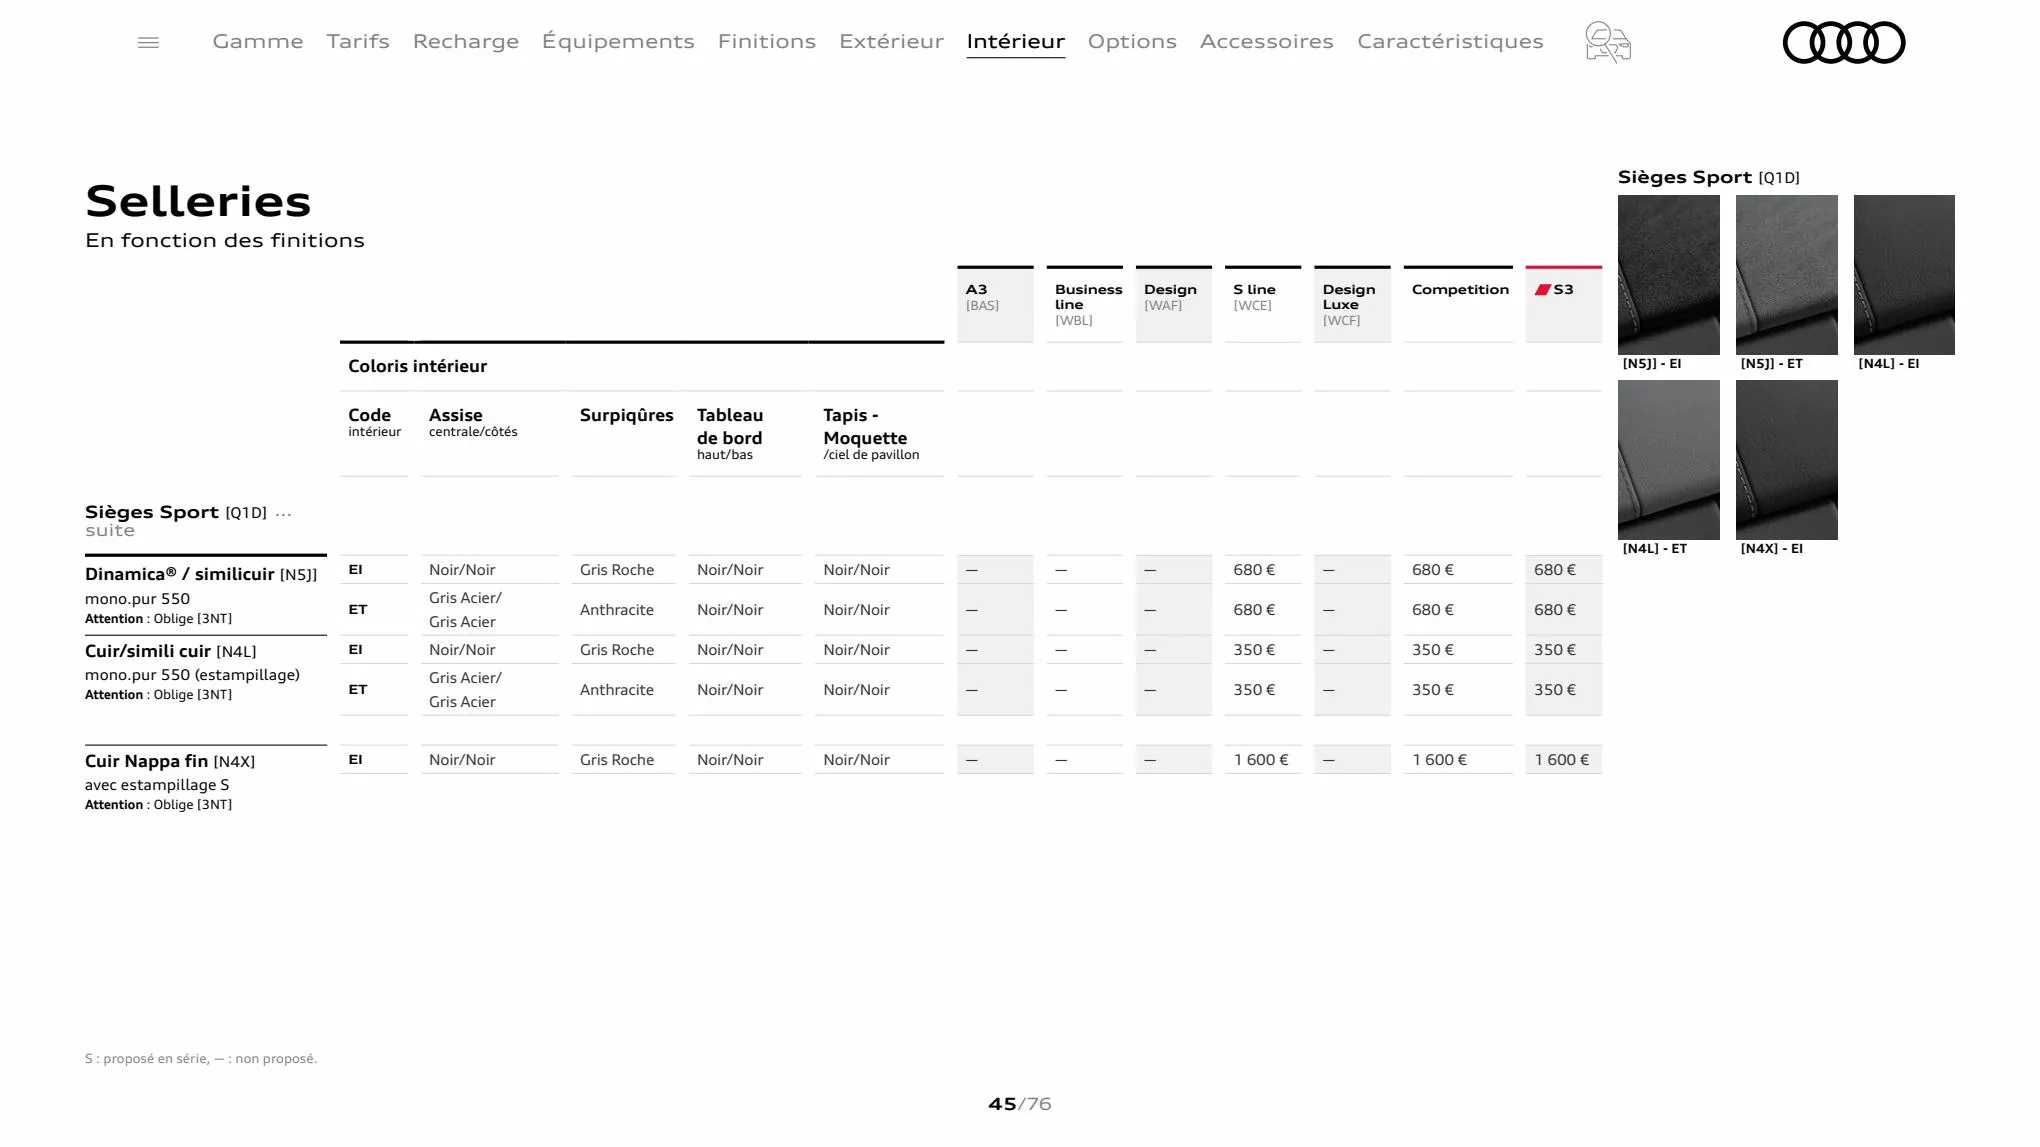Select the Intérieur tab
This screenshot has height=1147, width=2040.
click(1016, 41)
